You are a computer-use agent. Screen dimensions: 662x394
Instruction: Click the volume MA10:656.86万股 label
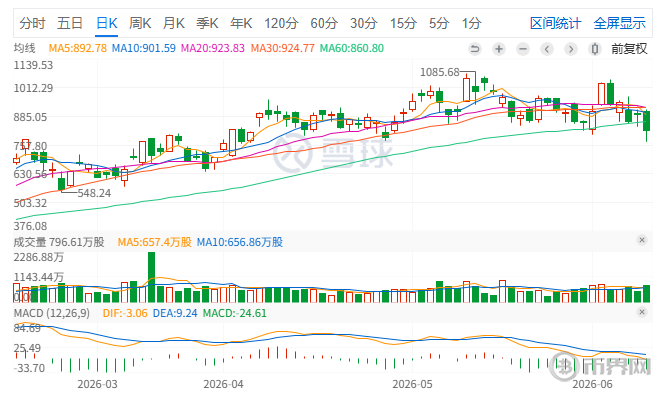pos(240,242)
